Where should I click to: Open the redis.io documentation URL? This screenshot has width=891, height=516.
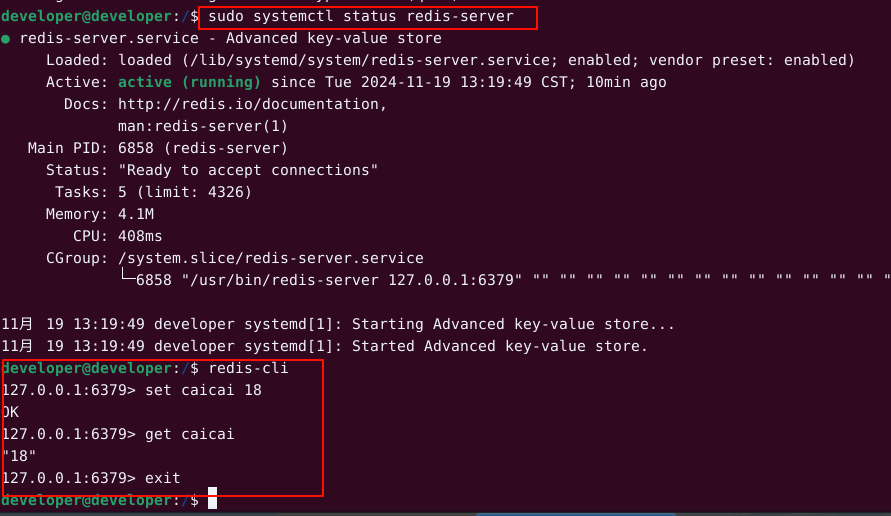coord(252,104)
